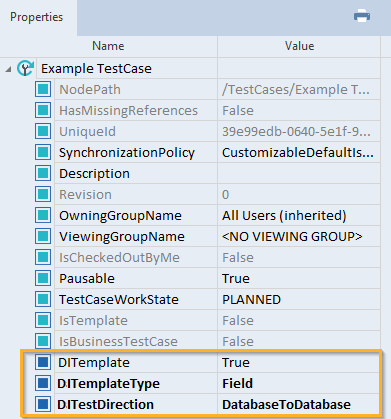391x419 pixels.
Task: Click the icon beside IsBusinessTestCase
Action: pos(43,341)
